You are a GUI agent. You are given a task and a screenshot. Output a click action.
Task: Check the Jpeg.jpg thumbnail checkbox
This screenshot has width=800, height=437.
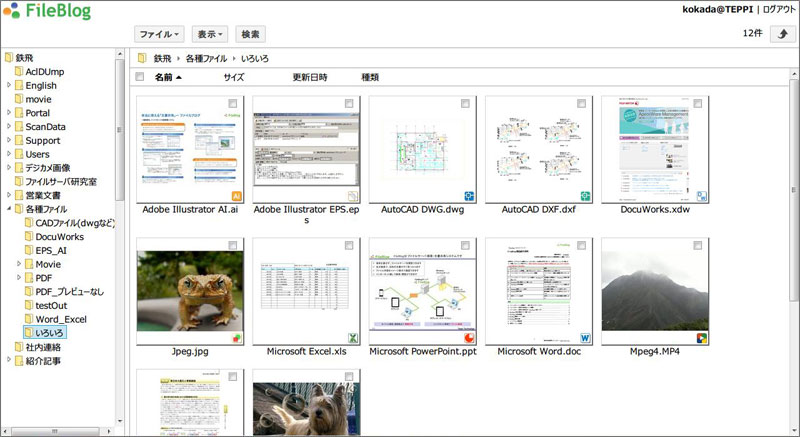coord(233,246)
